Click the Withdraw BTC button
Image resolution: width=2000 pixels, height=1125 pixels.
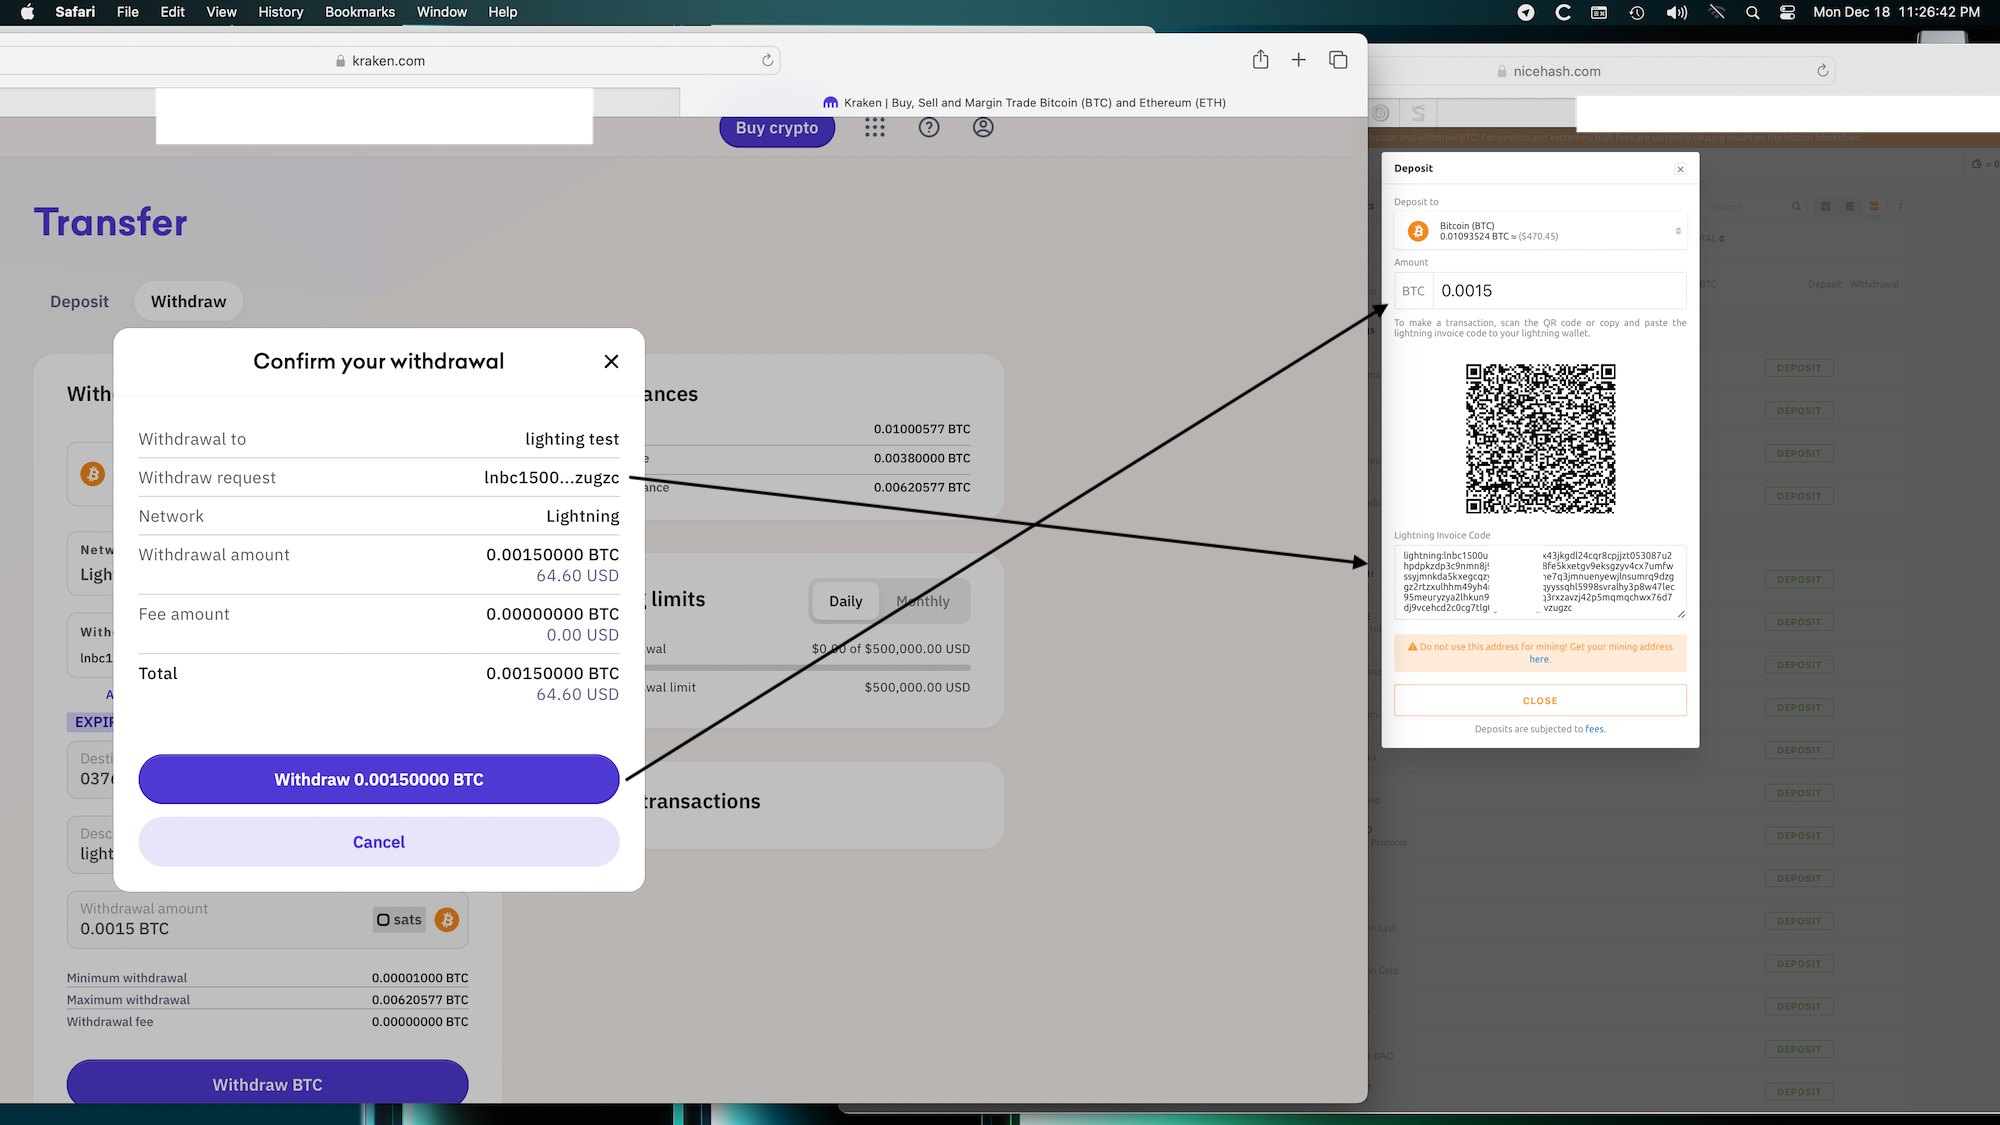tap(267, 1083)
